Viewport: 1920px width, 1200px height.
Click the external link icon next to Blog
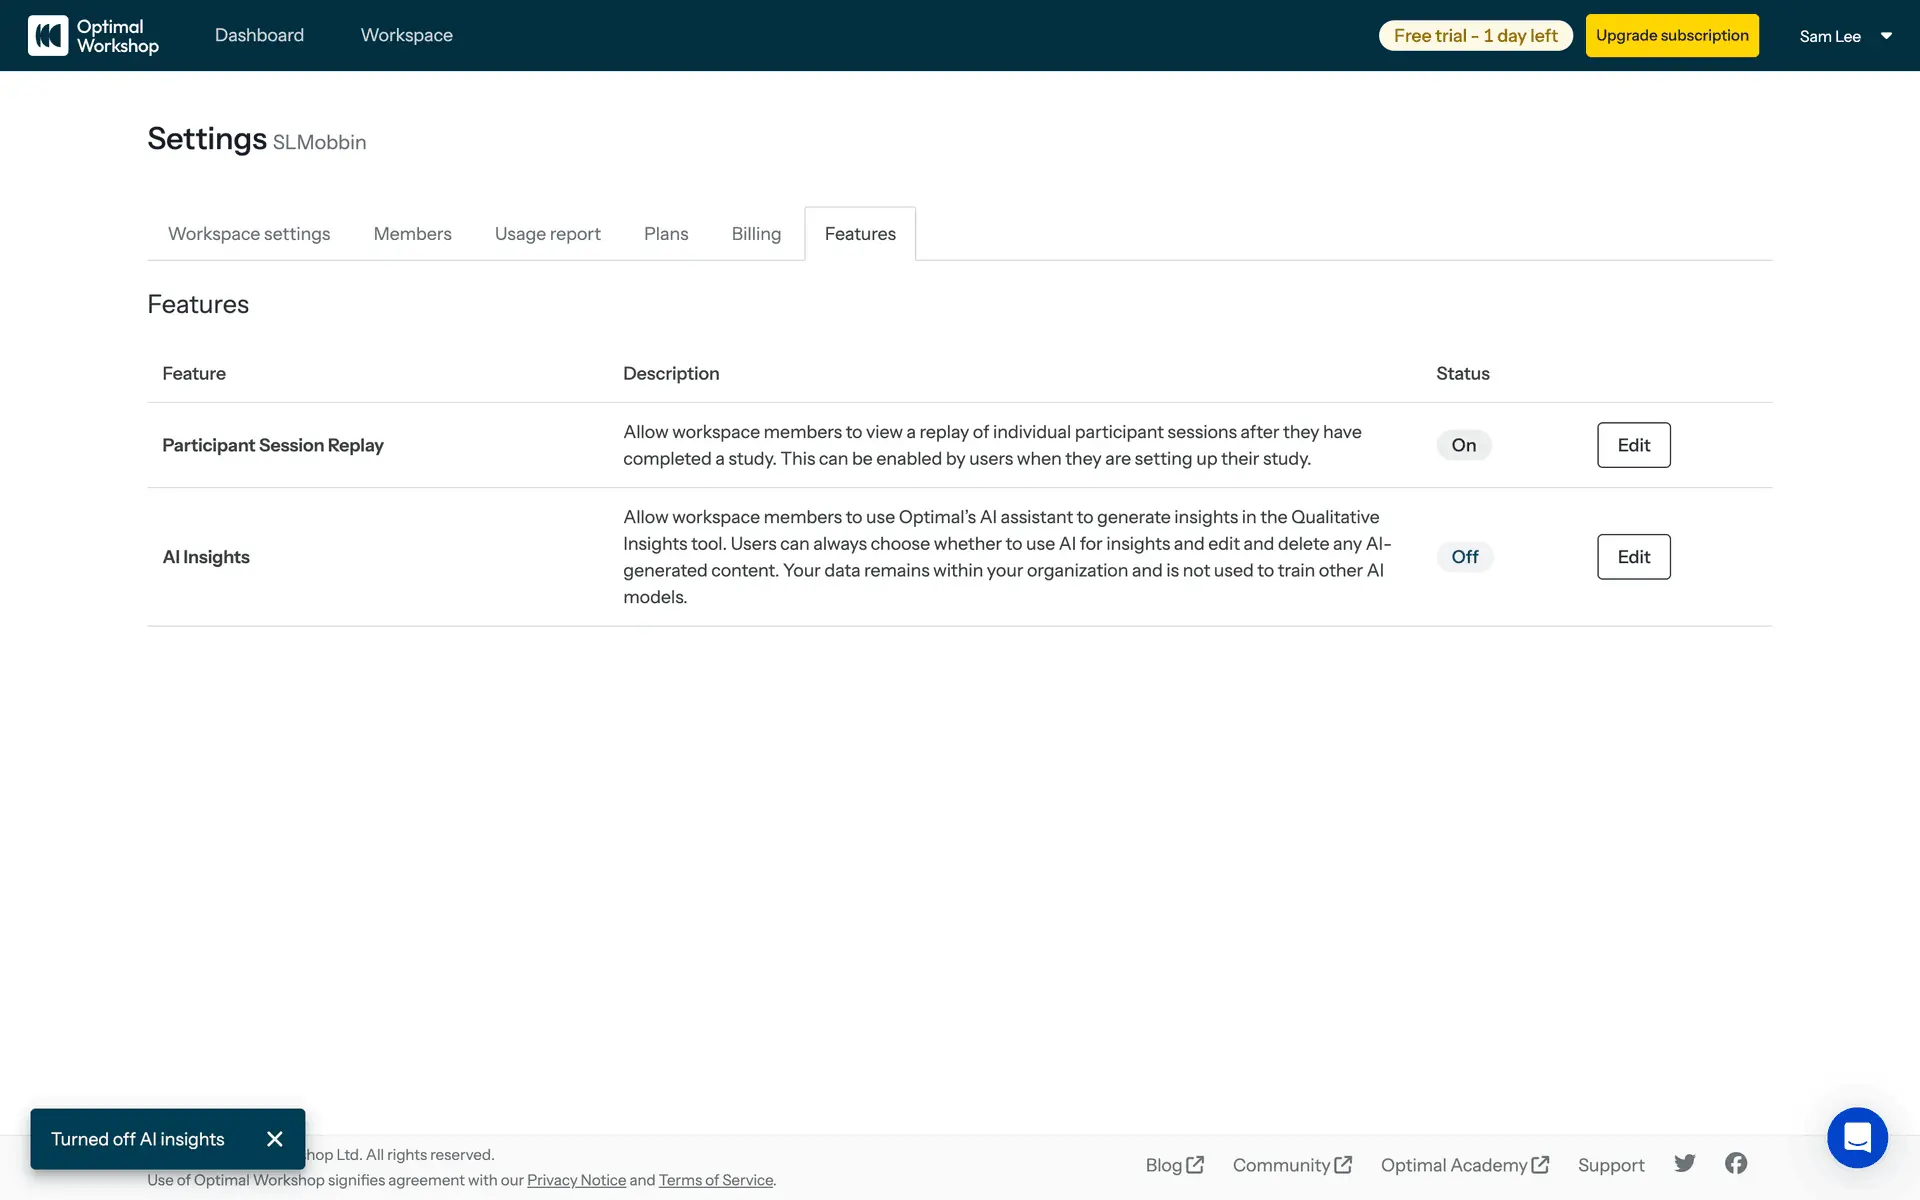(1195, 1165)
